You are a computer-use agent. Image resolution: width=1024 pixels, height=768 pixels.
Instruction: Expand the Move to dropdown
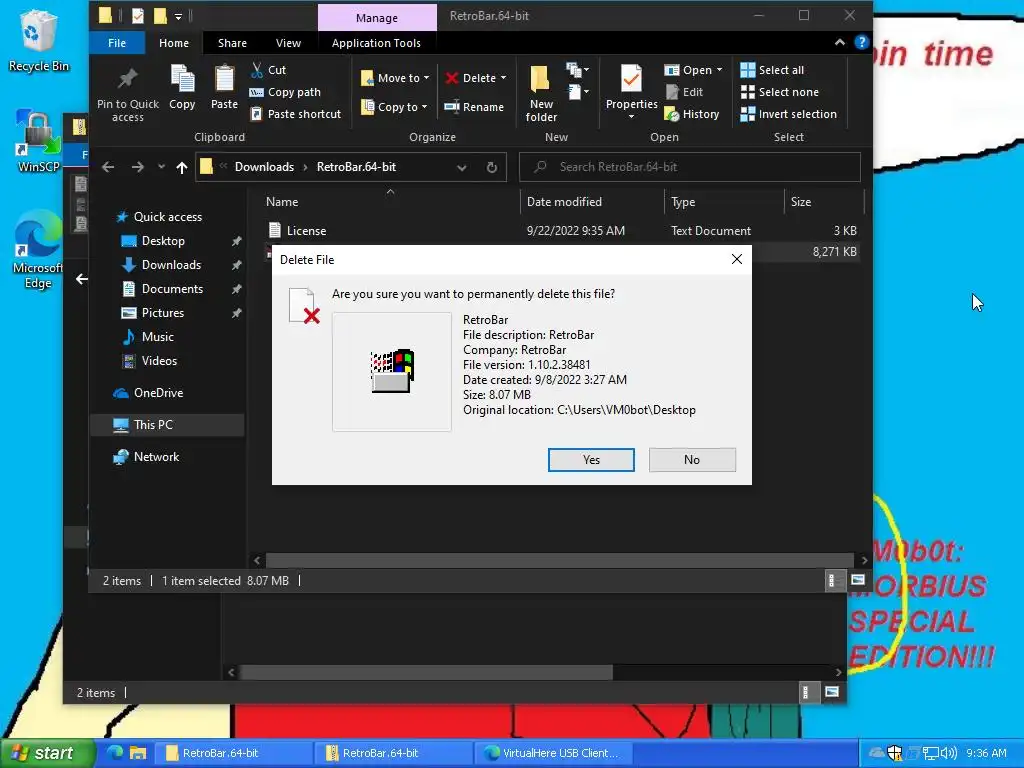(x=426, y=78)
